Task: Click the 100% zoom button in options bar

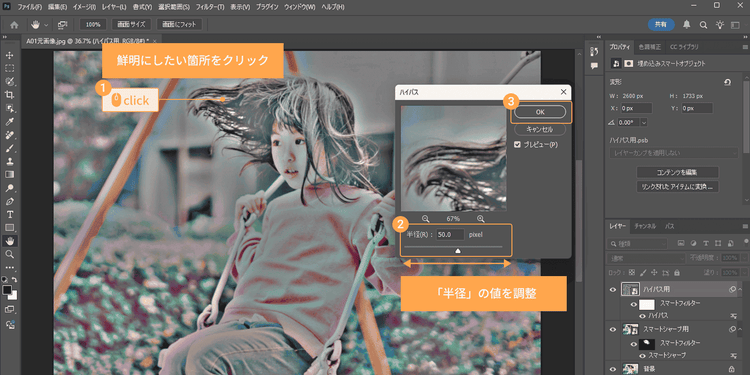Action: pyautogui.click(x=93, y=24)
